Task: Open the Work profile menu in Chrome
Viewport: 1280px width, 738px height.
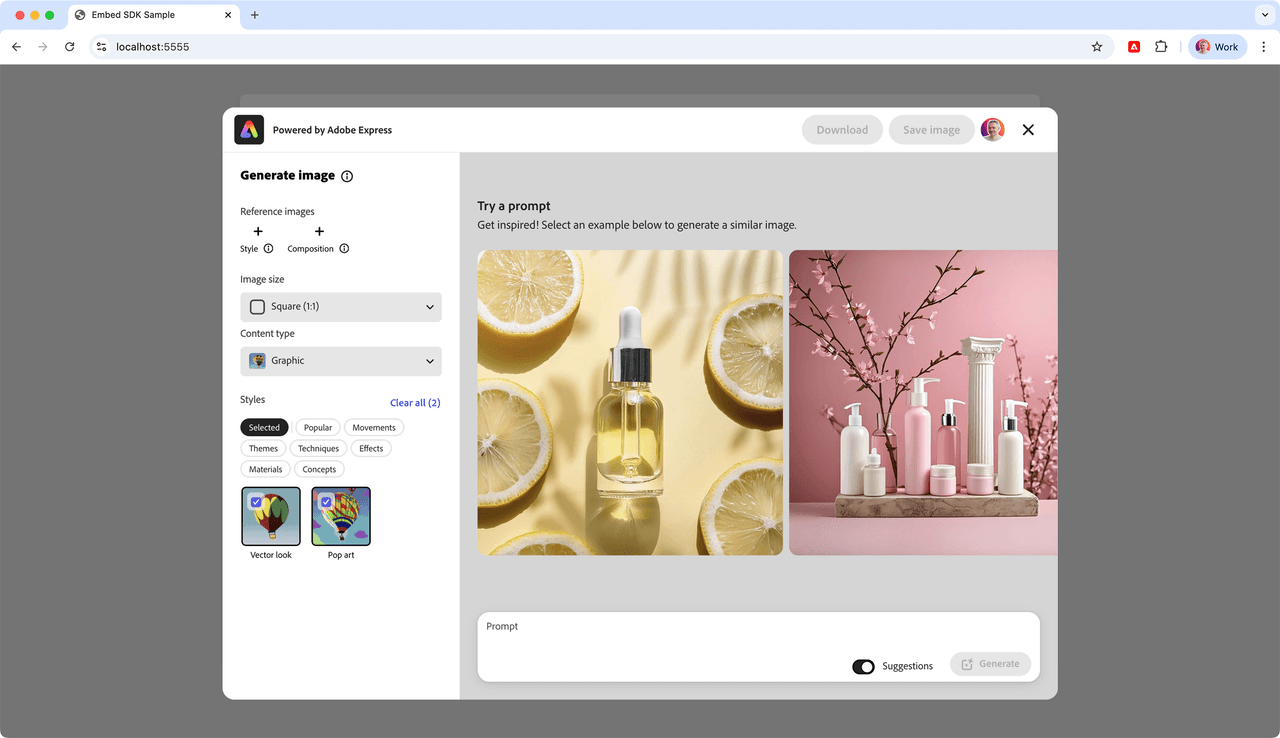Action: pos(1217,47)
